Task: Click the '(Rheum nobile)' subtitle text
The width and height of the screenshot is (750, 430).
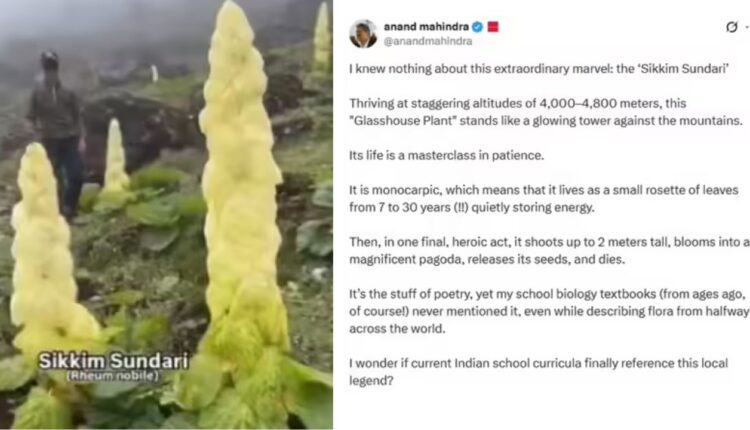Action: [113, 375]
